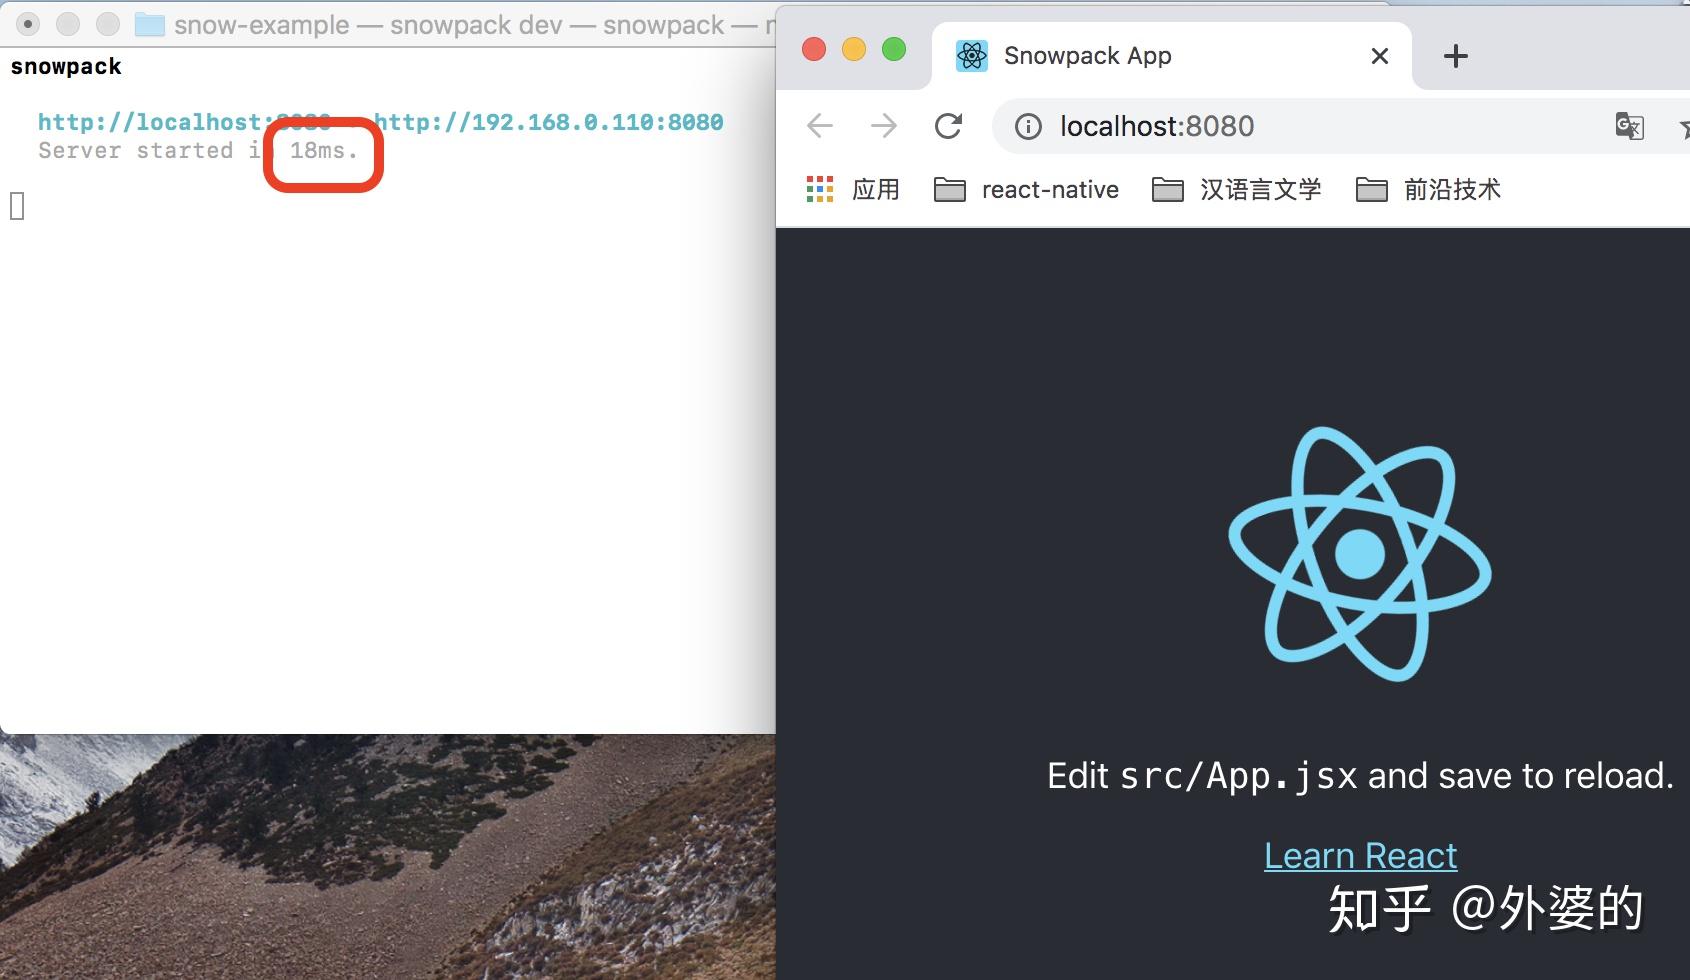
Task: Click the Chrome apps grid icon on bookmarks bar
Action: tap(818, 189)
